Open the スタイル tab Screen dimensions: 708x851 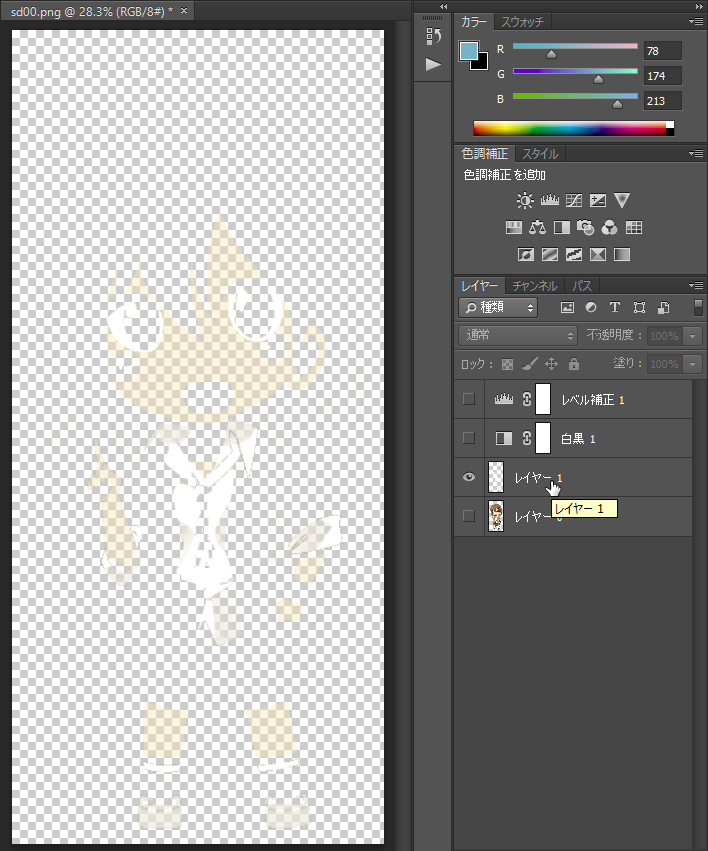click(539, 154)
